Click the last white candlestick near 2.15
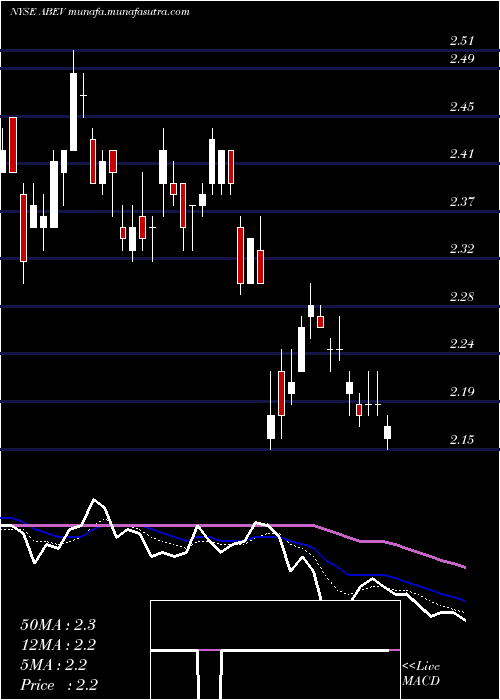Screen dimensions: 500x700 point(388,432)
